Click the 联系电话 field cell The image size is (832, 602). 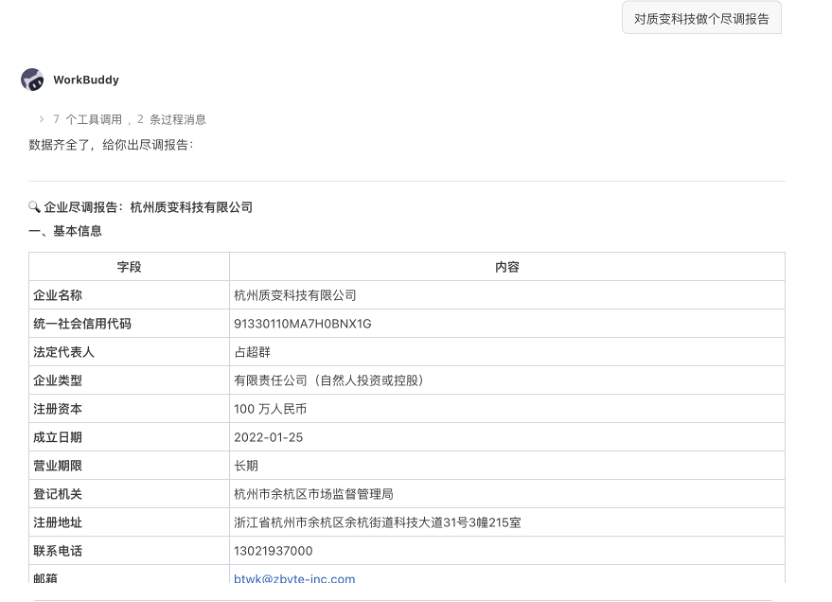click(129, 551)
